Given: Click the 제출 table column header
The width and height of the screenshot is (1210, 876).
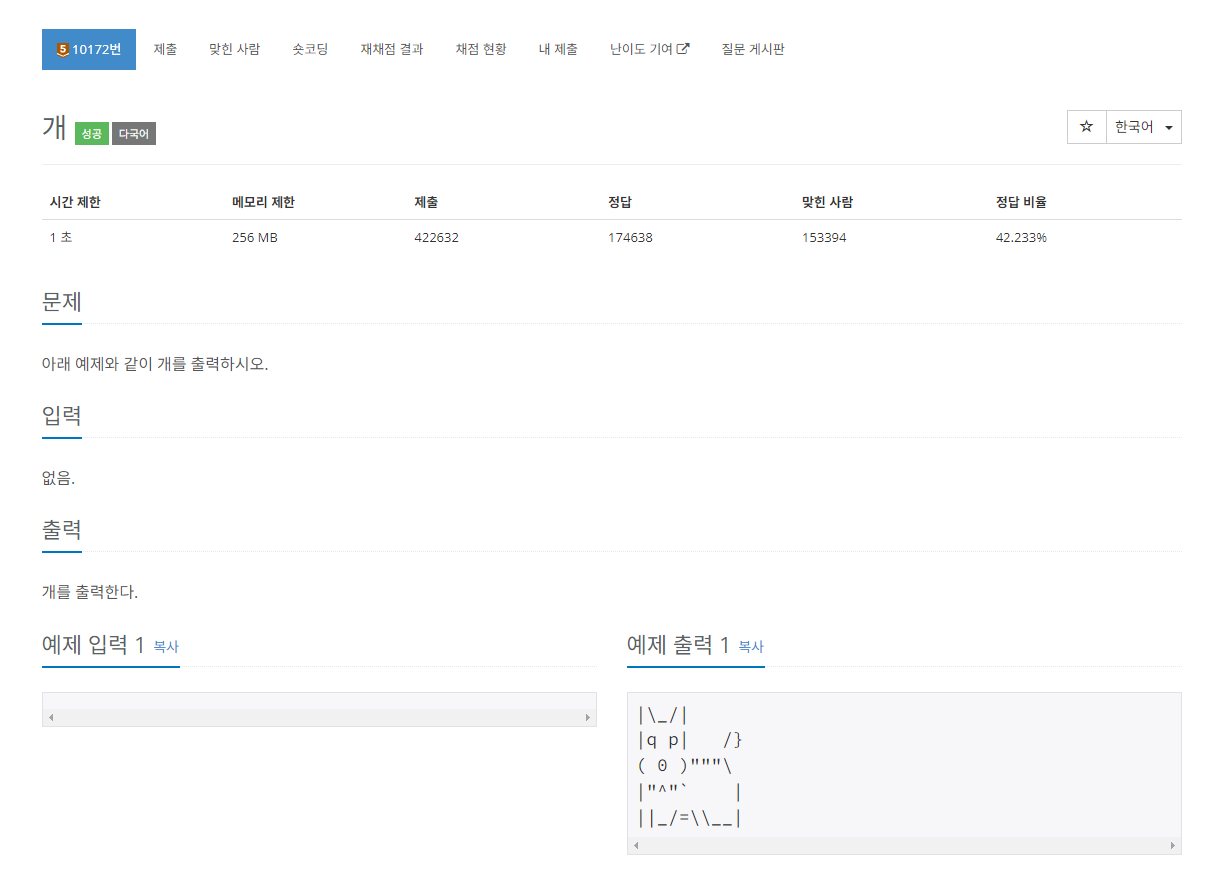Looking at the screenshot, I should click(426, 202).
